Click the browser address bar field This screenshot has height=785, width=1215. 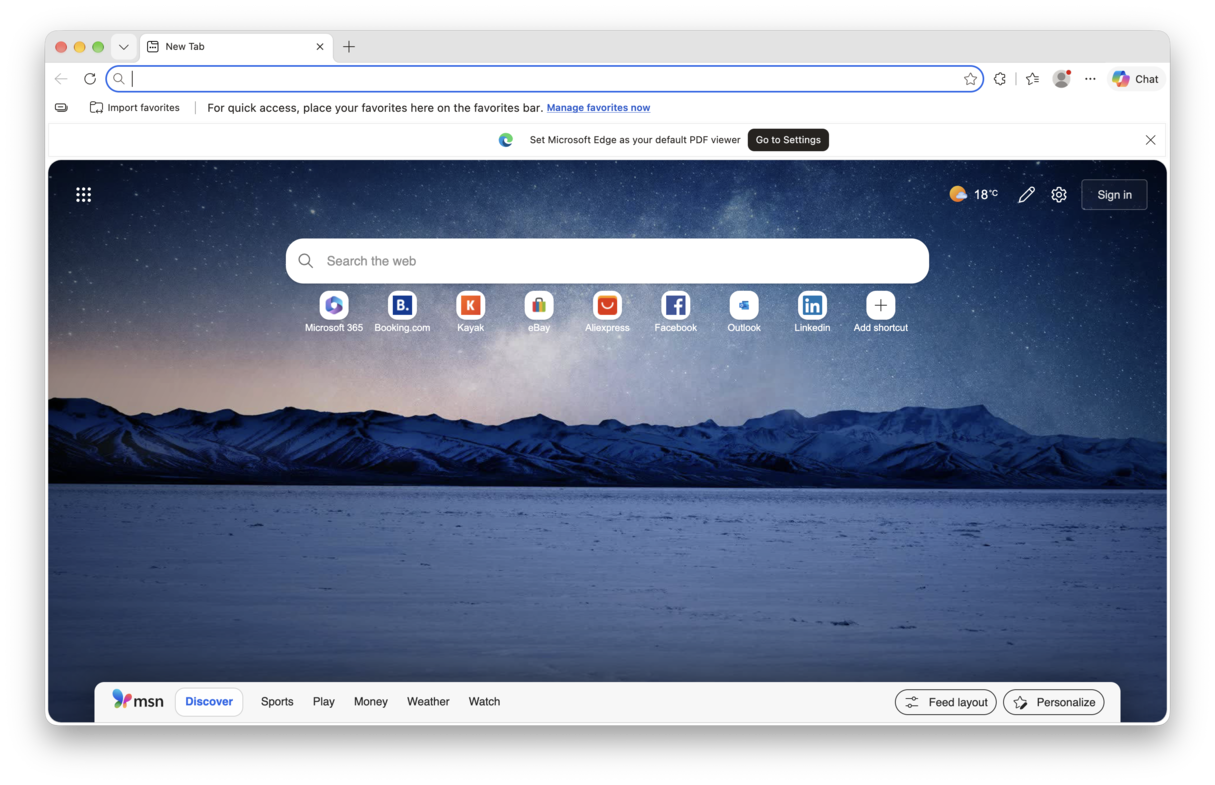[545, 79]
